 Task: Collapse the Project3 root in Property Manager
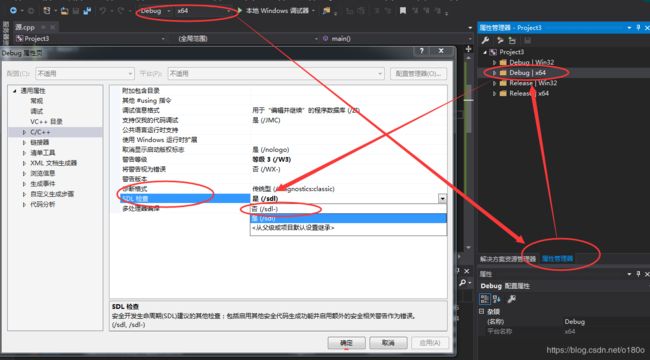click(x=484, y=52)
